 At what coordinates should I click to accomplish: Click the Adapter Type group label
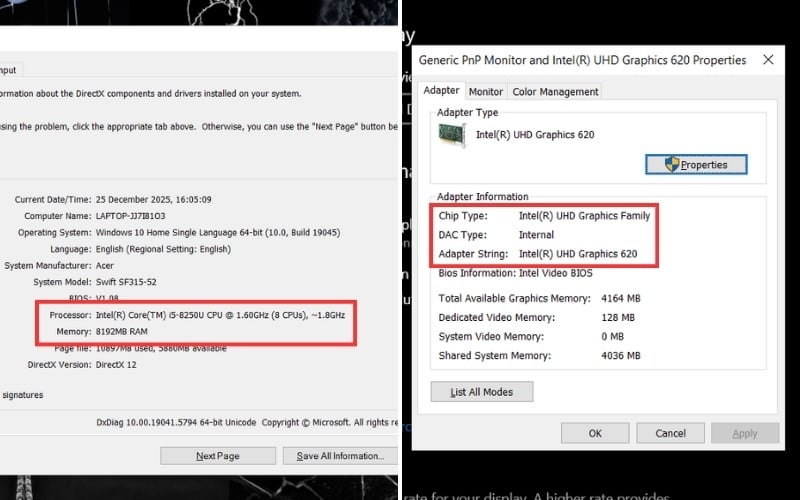(467, 113)
